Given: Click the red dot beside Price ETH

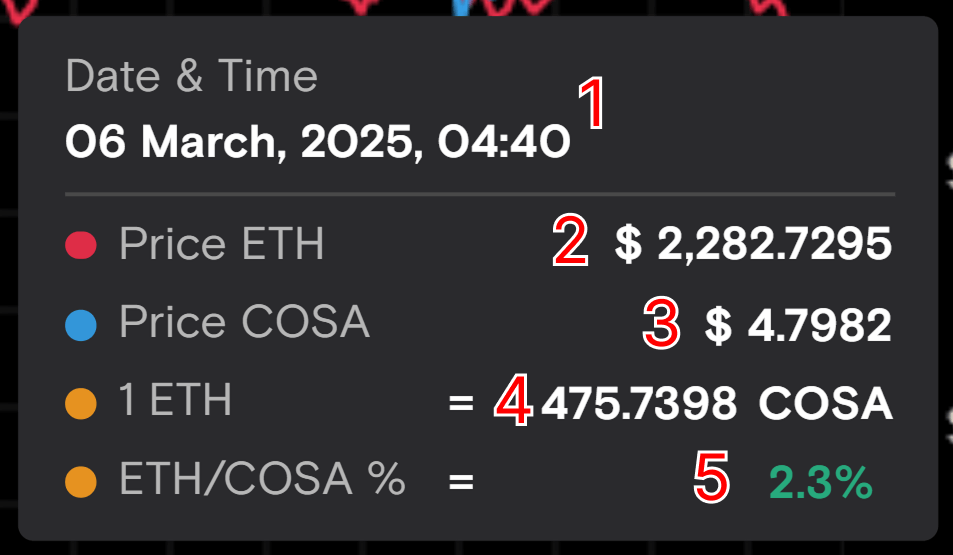Looking at the screenshot, I should point(80,246).
